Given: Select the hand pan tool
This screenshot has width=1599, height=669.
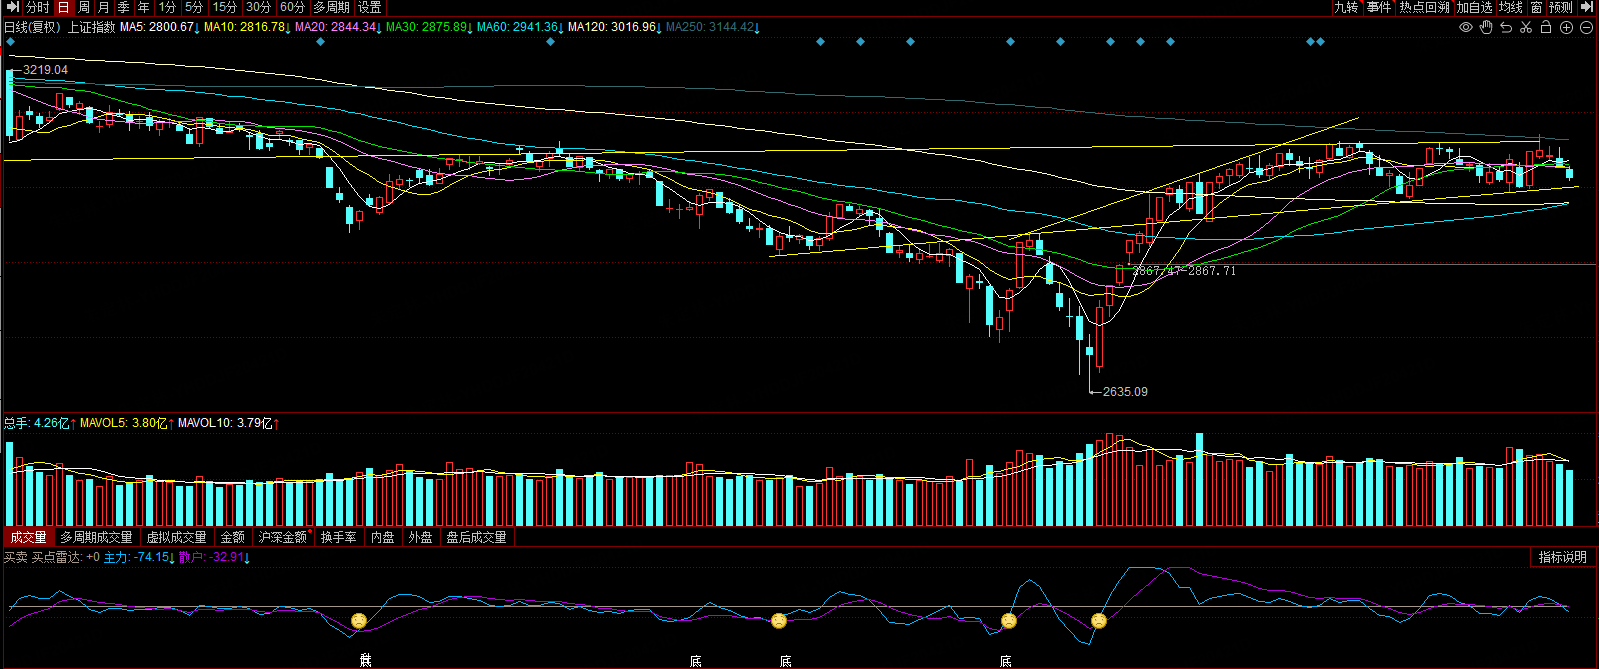Looking at the screenshot, I should click(1486, 27).
